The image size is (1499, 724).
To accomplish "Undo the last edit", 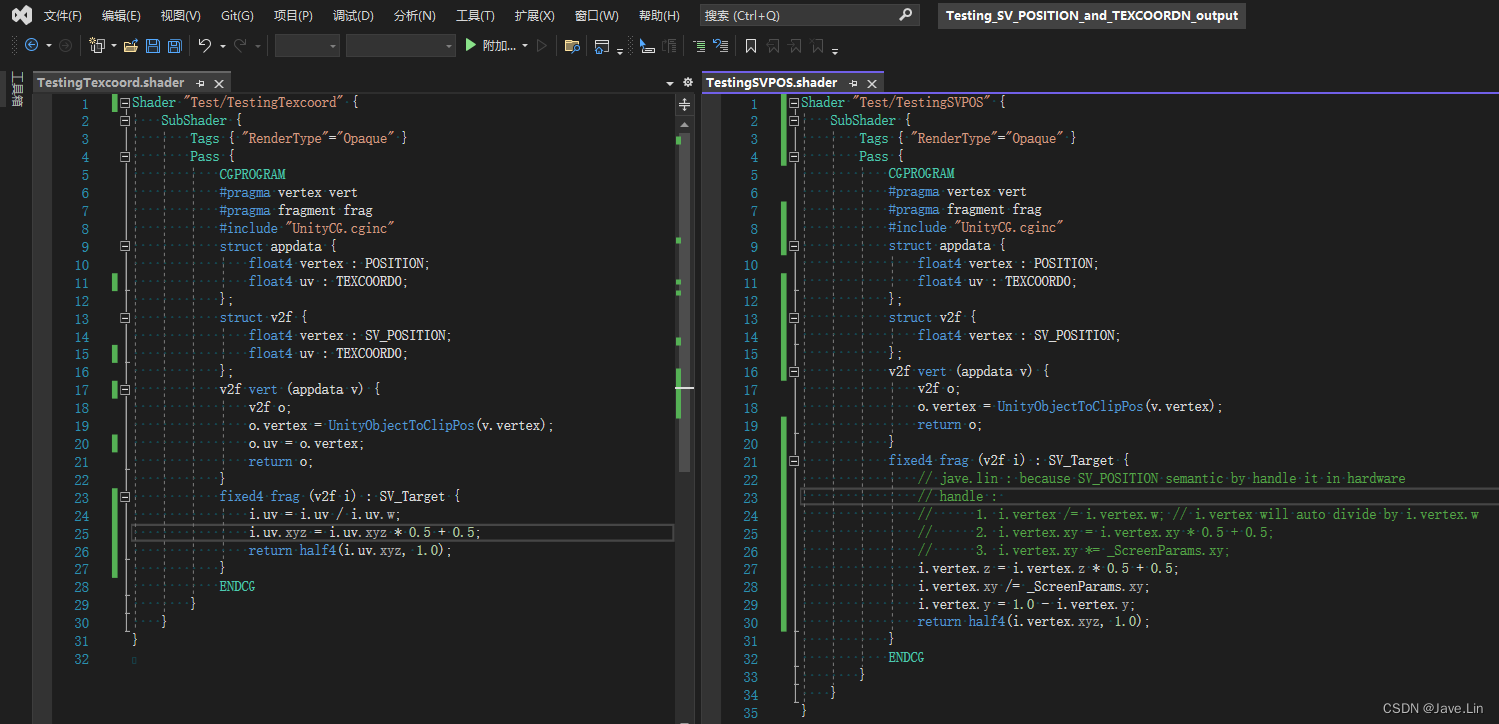I will [205, 45].
